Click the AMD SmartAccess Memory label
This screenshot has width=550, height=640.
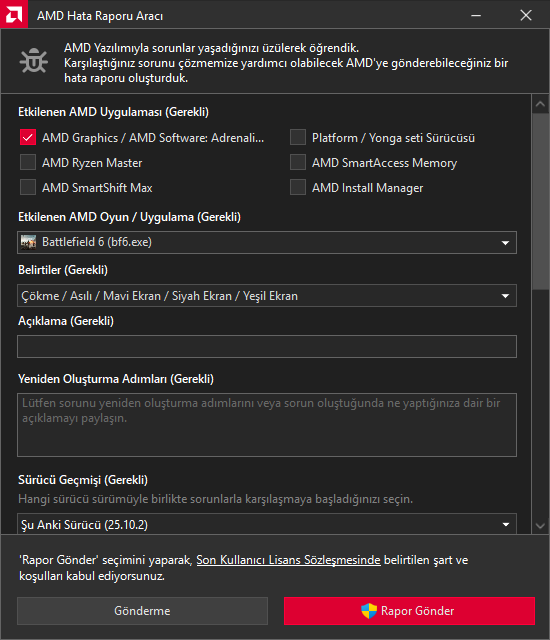(384, 163)
